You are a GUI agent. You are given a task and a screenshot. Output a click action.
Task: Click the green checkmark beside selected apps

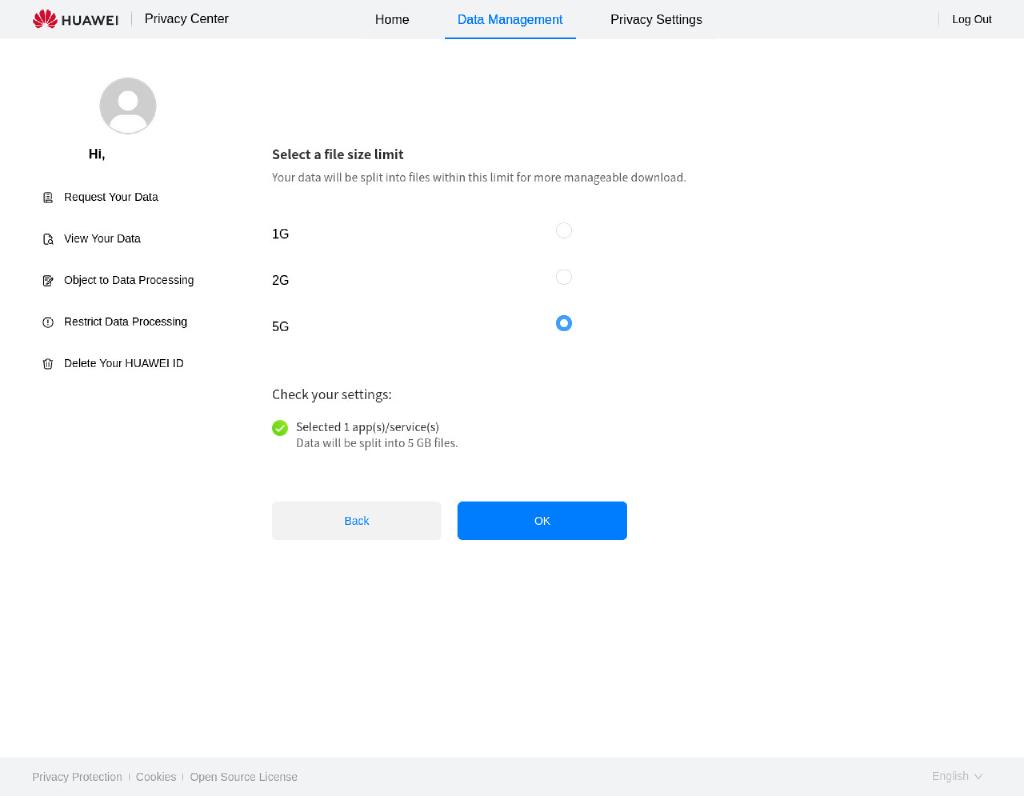pyautogui.click(x=280, y=427)
